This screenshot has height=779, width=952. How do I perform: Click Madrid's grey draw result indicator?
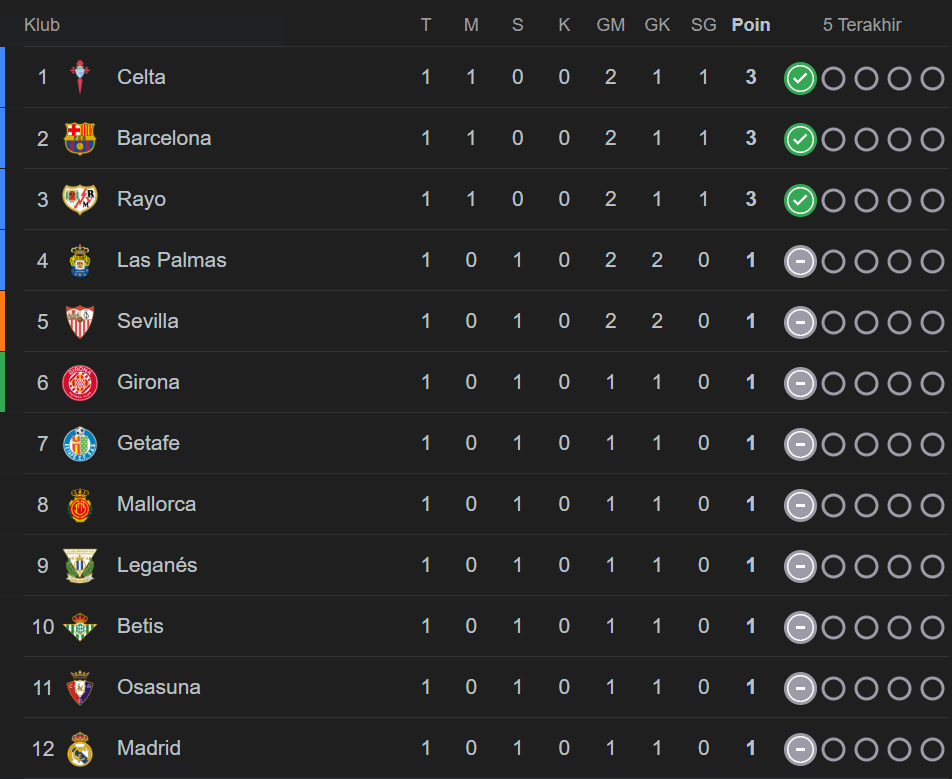[x=800, y=749]
